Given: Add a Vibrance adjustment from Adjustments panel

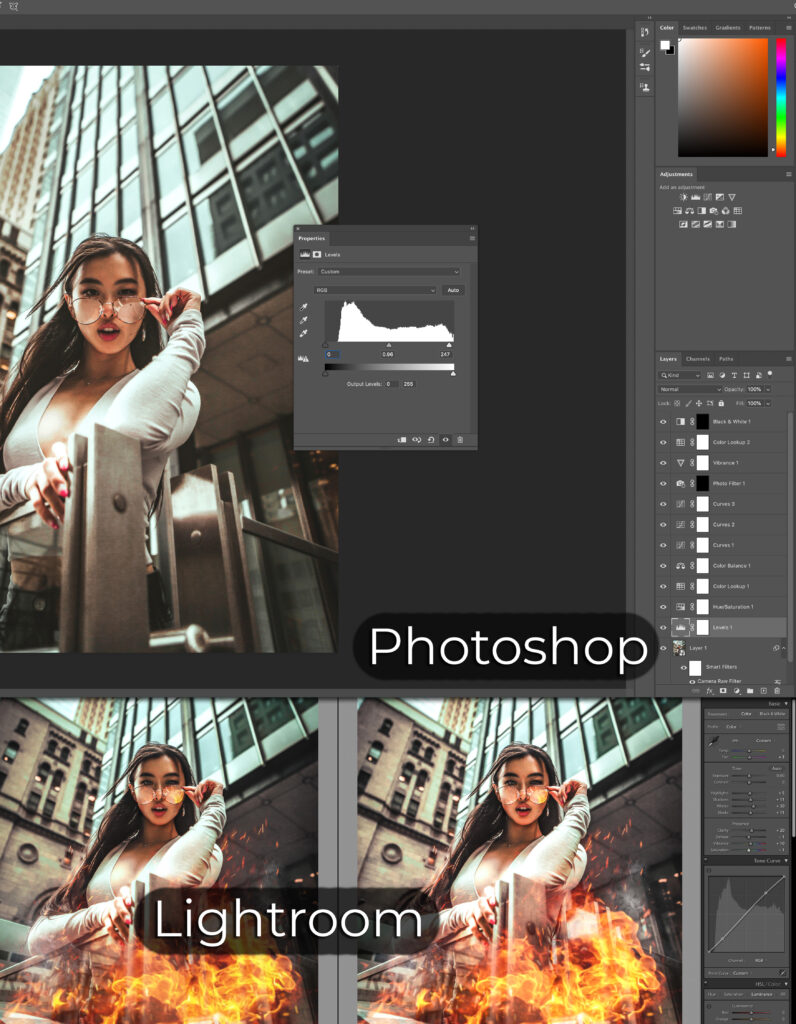Looking at the screenshot, I should pyautogui.click(x=732, y=197).
